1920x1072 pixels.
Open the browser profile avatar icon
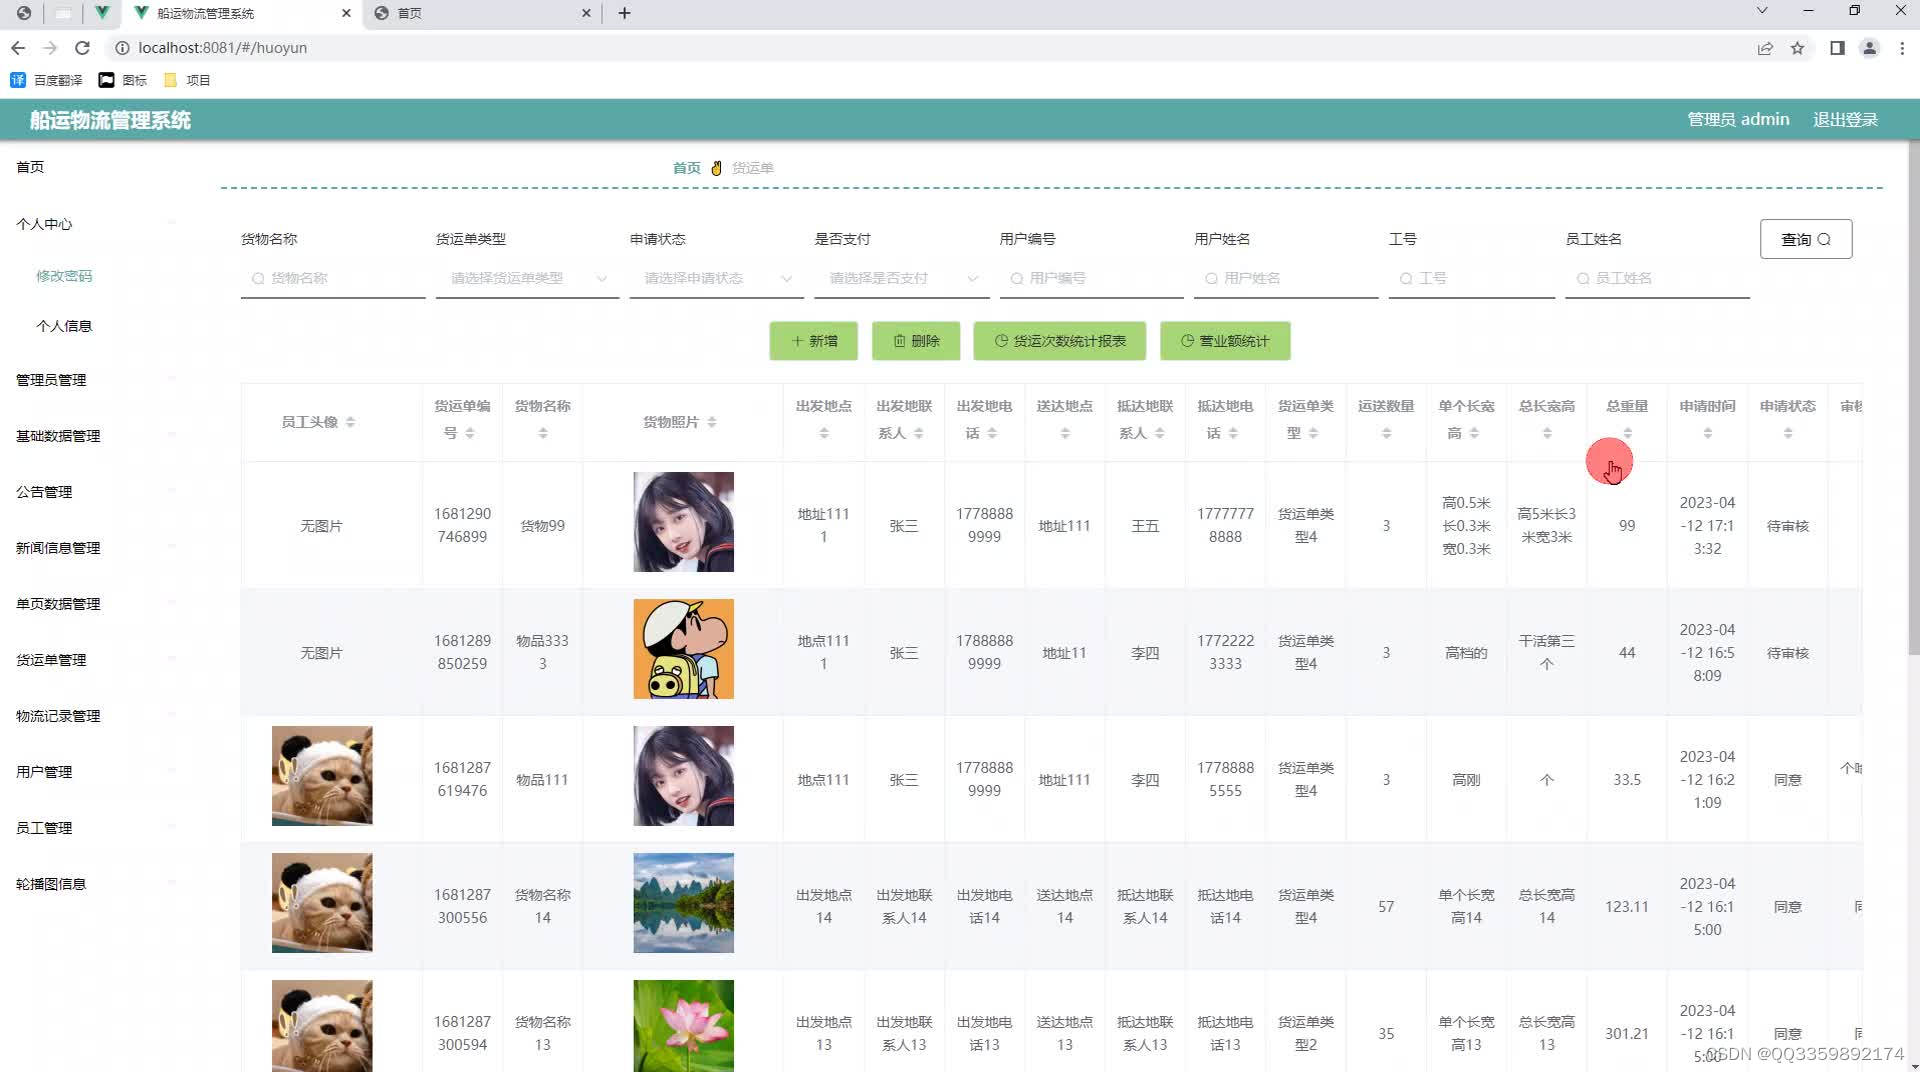[1869, 48]
